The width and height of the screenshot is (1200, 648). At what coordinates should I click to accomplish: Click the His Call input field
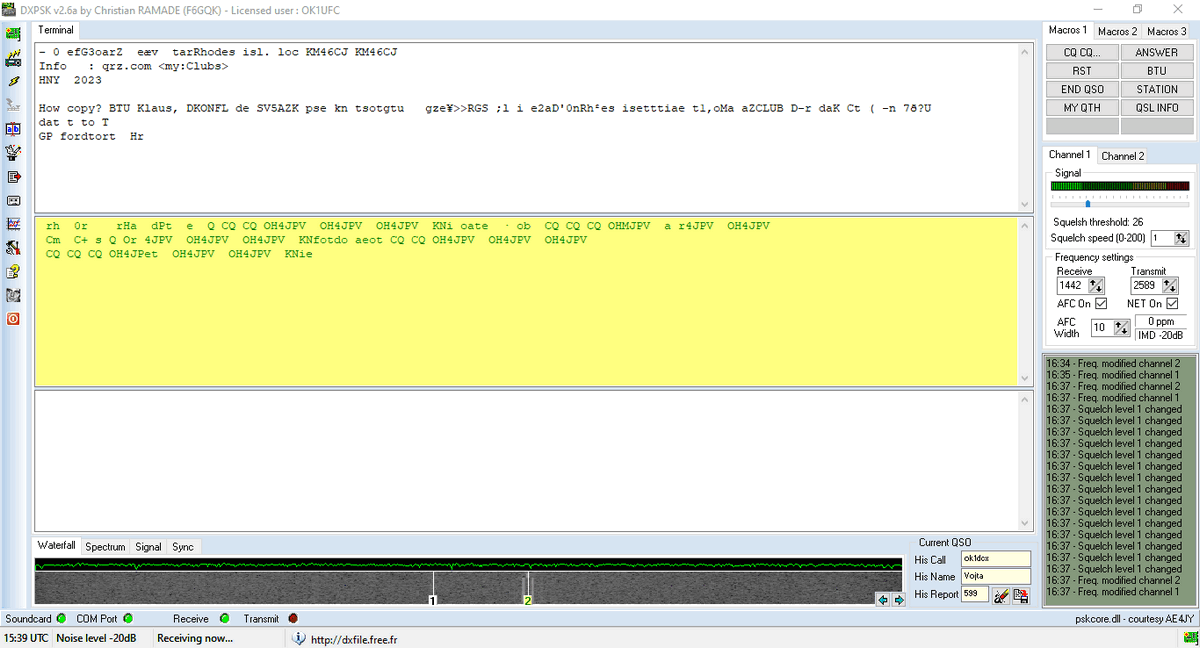click(x=994, y=559)
